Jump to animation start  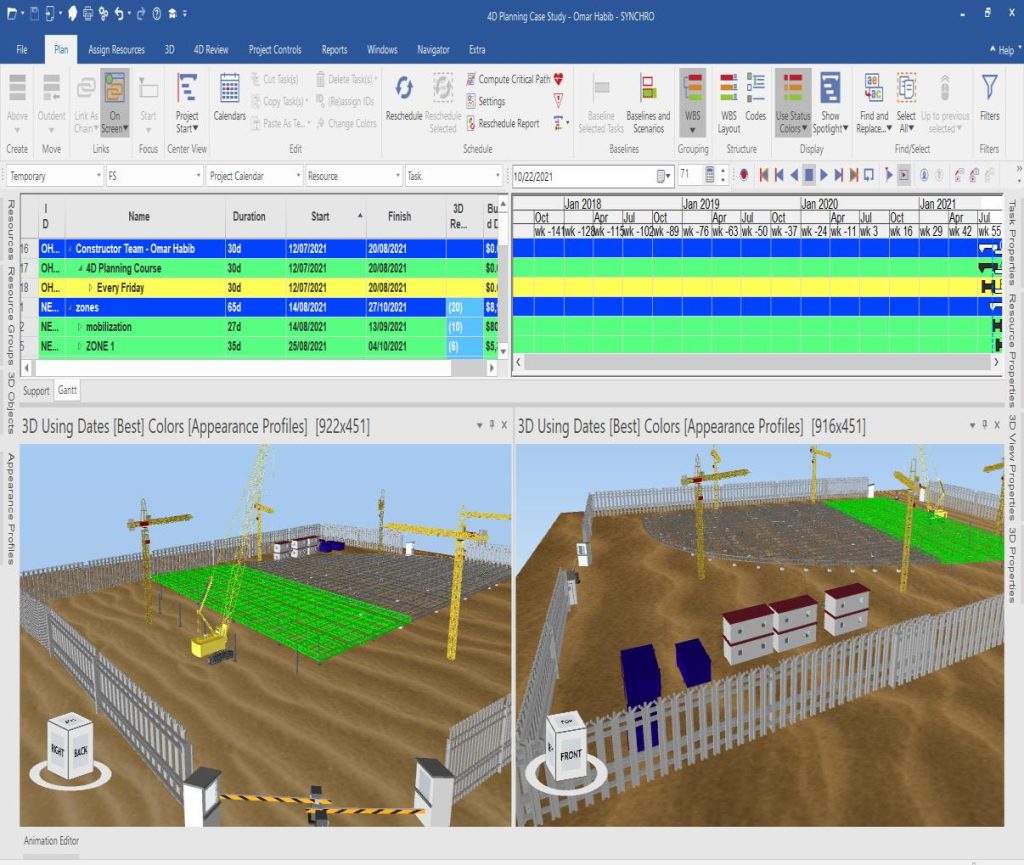pos(763,175)
